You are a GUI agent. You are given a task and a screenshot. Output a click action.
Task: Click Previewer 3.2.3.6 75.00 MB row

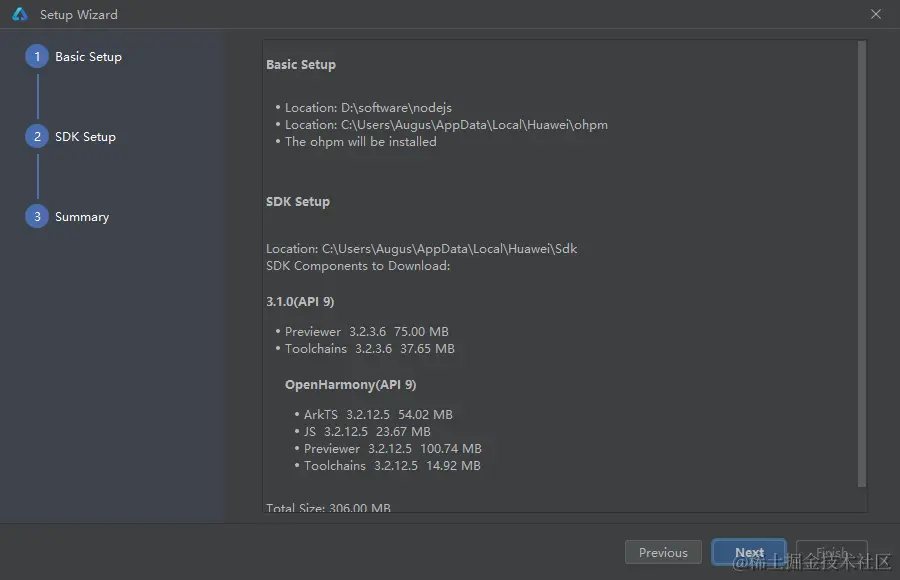[x=367, y=332]
